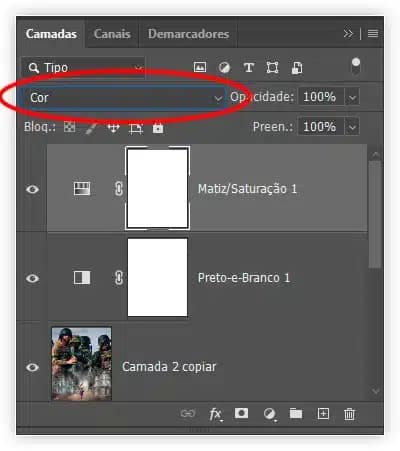Viewport: 400px width, 451px height.
Task: Add a layer mask
Action: tap(241, 413)
